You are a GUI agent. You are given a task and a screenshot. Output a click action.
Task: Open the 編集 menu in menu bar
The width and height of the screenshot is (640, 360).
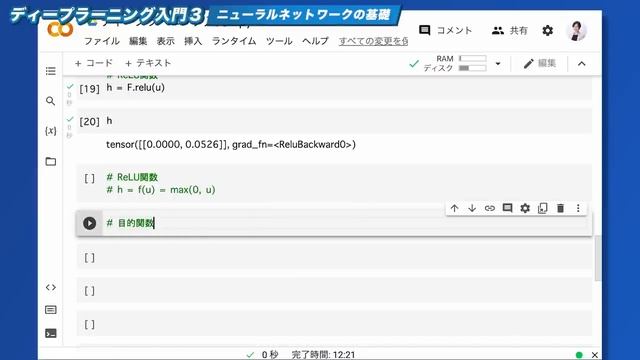(x=138, y=41)
